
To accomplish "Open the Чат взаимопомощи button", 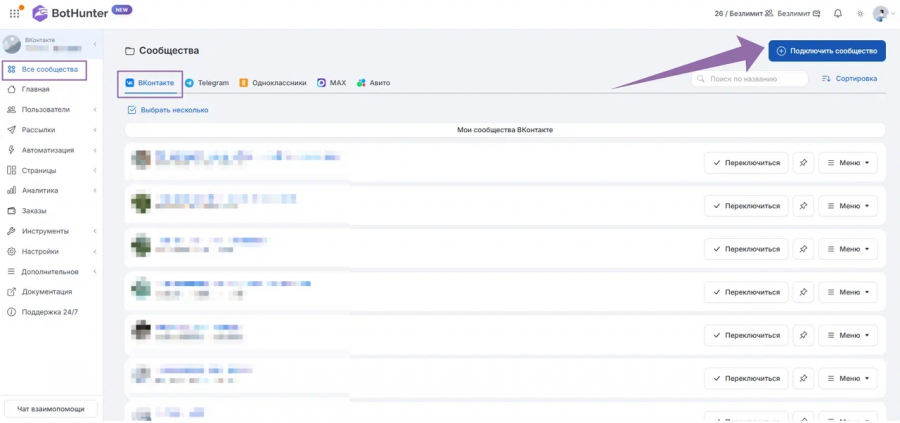I will (x=51, y=409).
